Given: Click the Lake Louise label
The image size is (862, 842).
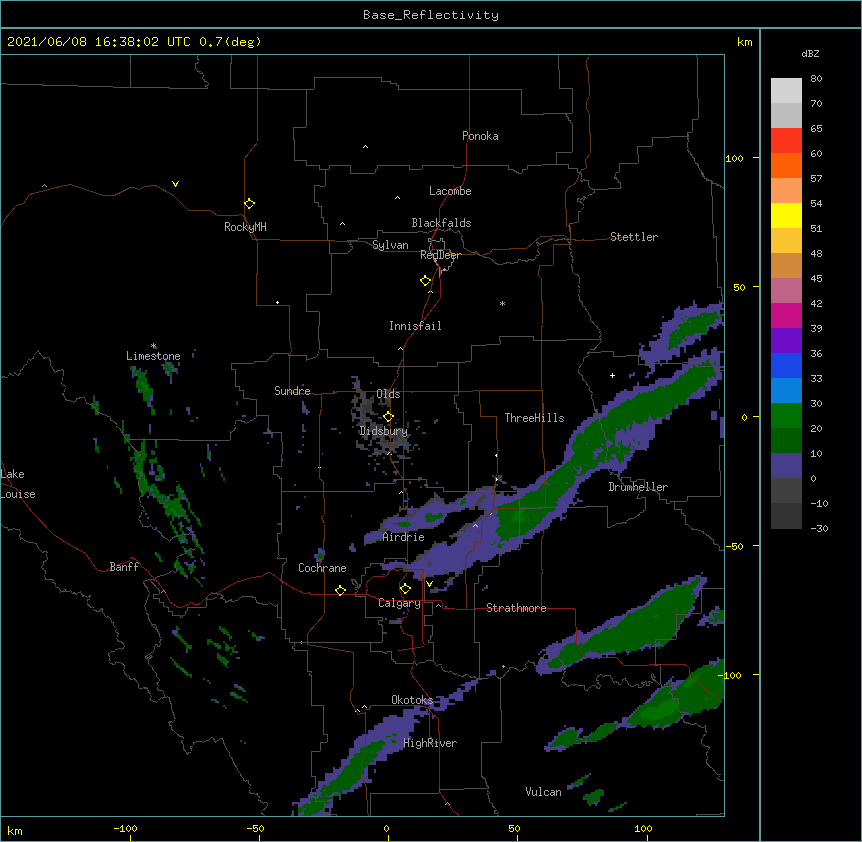Looking at the screenshot, I should [x=18, y=484].
